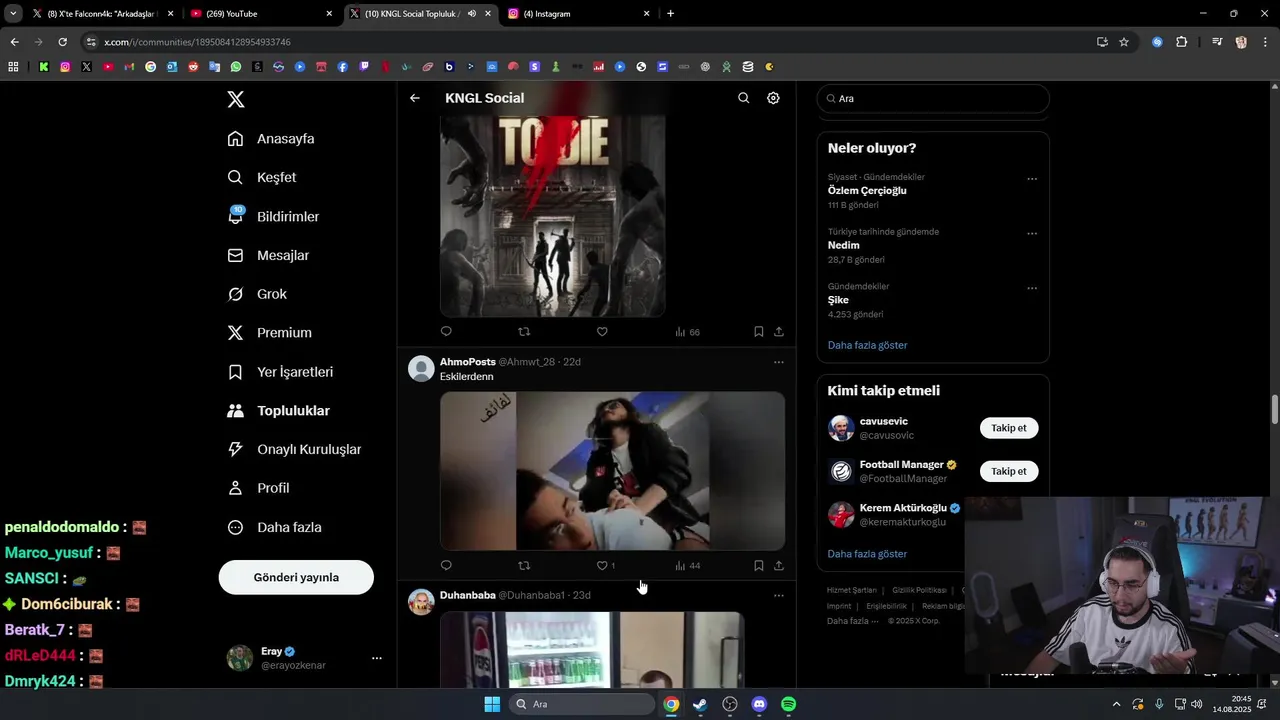Viewport: 1280px width, 720px height.
Task: Show hidden system tray icons
Action: point(1116,704)
